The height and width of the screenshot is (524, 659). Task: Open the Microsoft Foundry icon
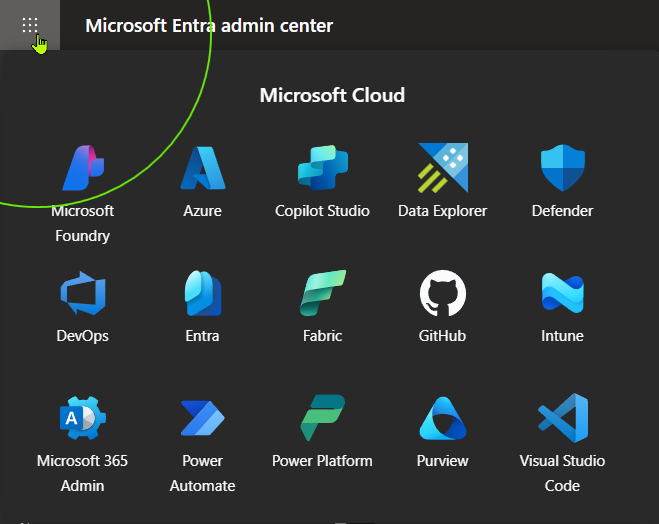tap(83, 168)
